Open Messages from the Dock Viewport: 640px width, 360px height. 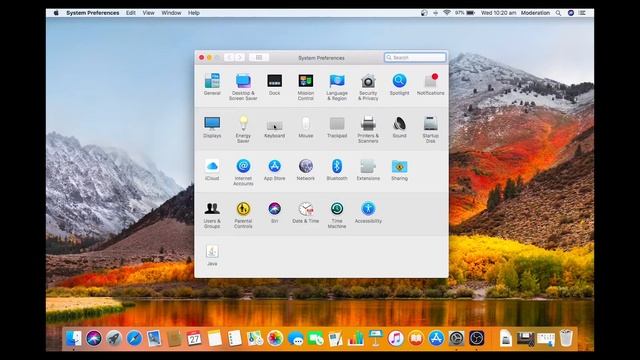(295, 338)
